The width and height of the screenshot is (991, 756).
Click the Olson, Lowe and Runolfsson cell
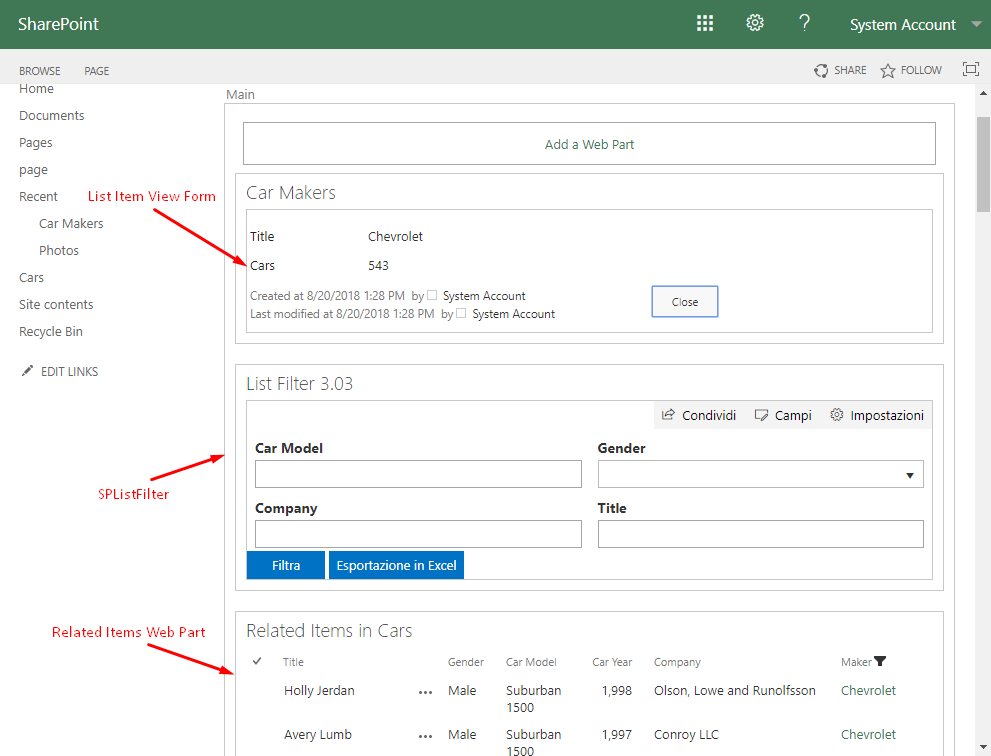point(734,691)
